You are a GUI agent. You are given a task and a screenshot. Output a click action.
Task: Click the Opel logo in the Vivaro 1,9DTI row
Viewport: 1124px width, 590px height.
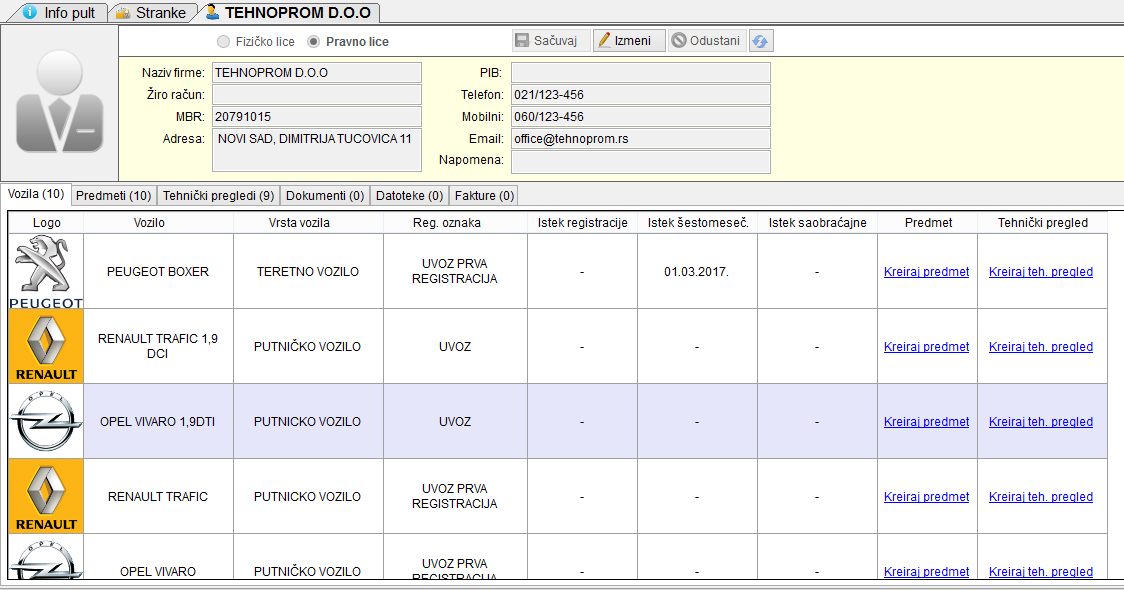tap(46, 422)
